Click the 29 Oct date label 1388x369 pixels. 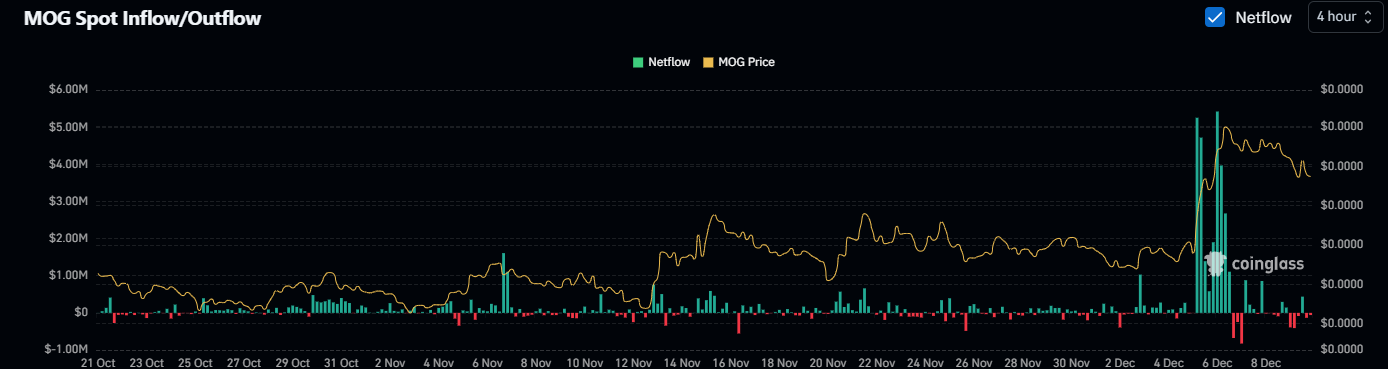[294, 363]
